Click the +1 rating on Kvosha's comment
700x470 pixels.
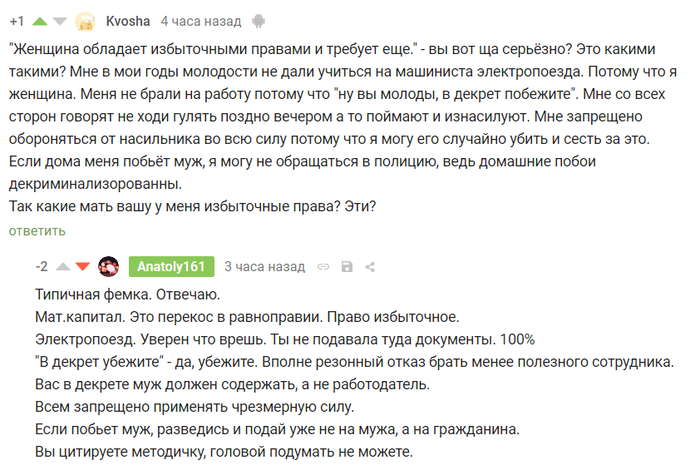[x=17, y=20]
